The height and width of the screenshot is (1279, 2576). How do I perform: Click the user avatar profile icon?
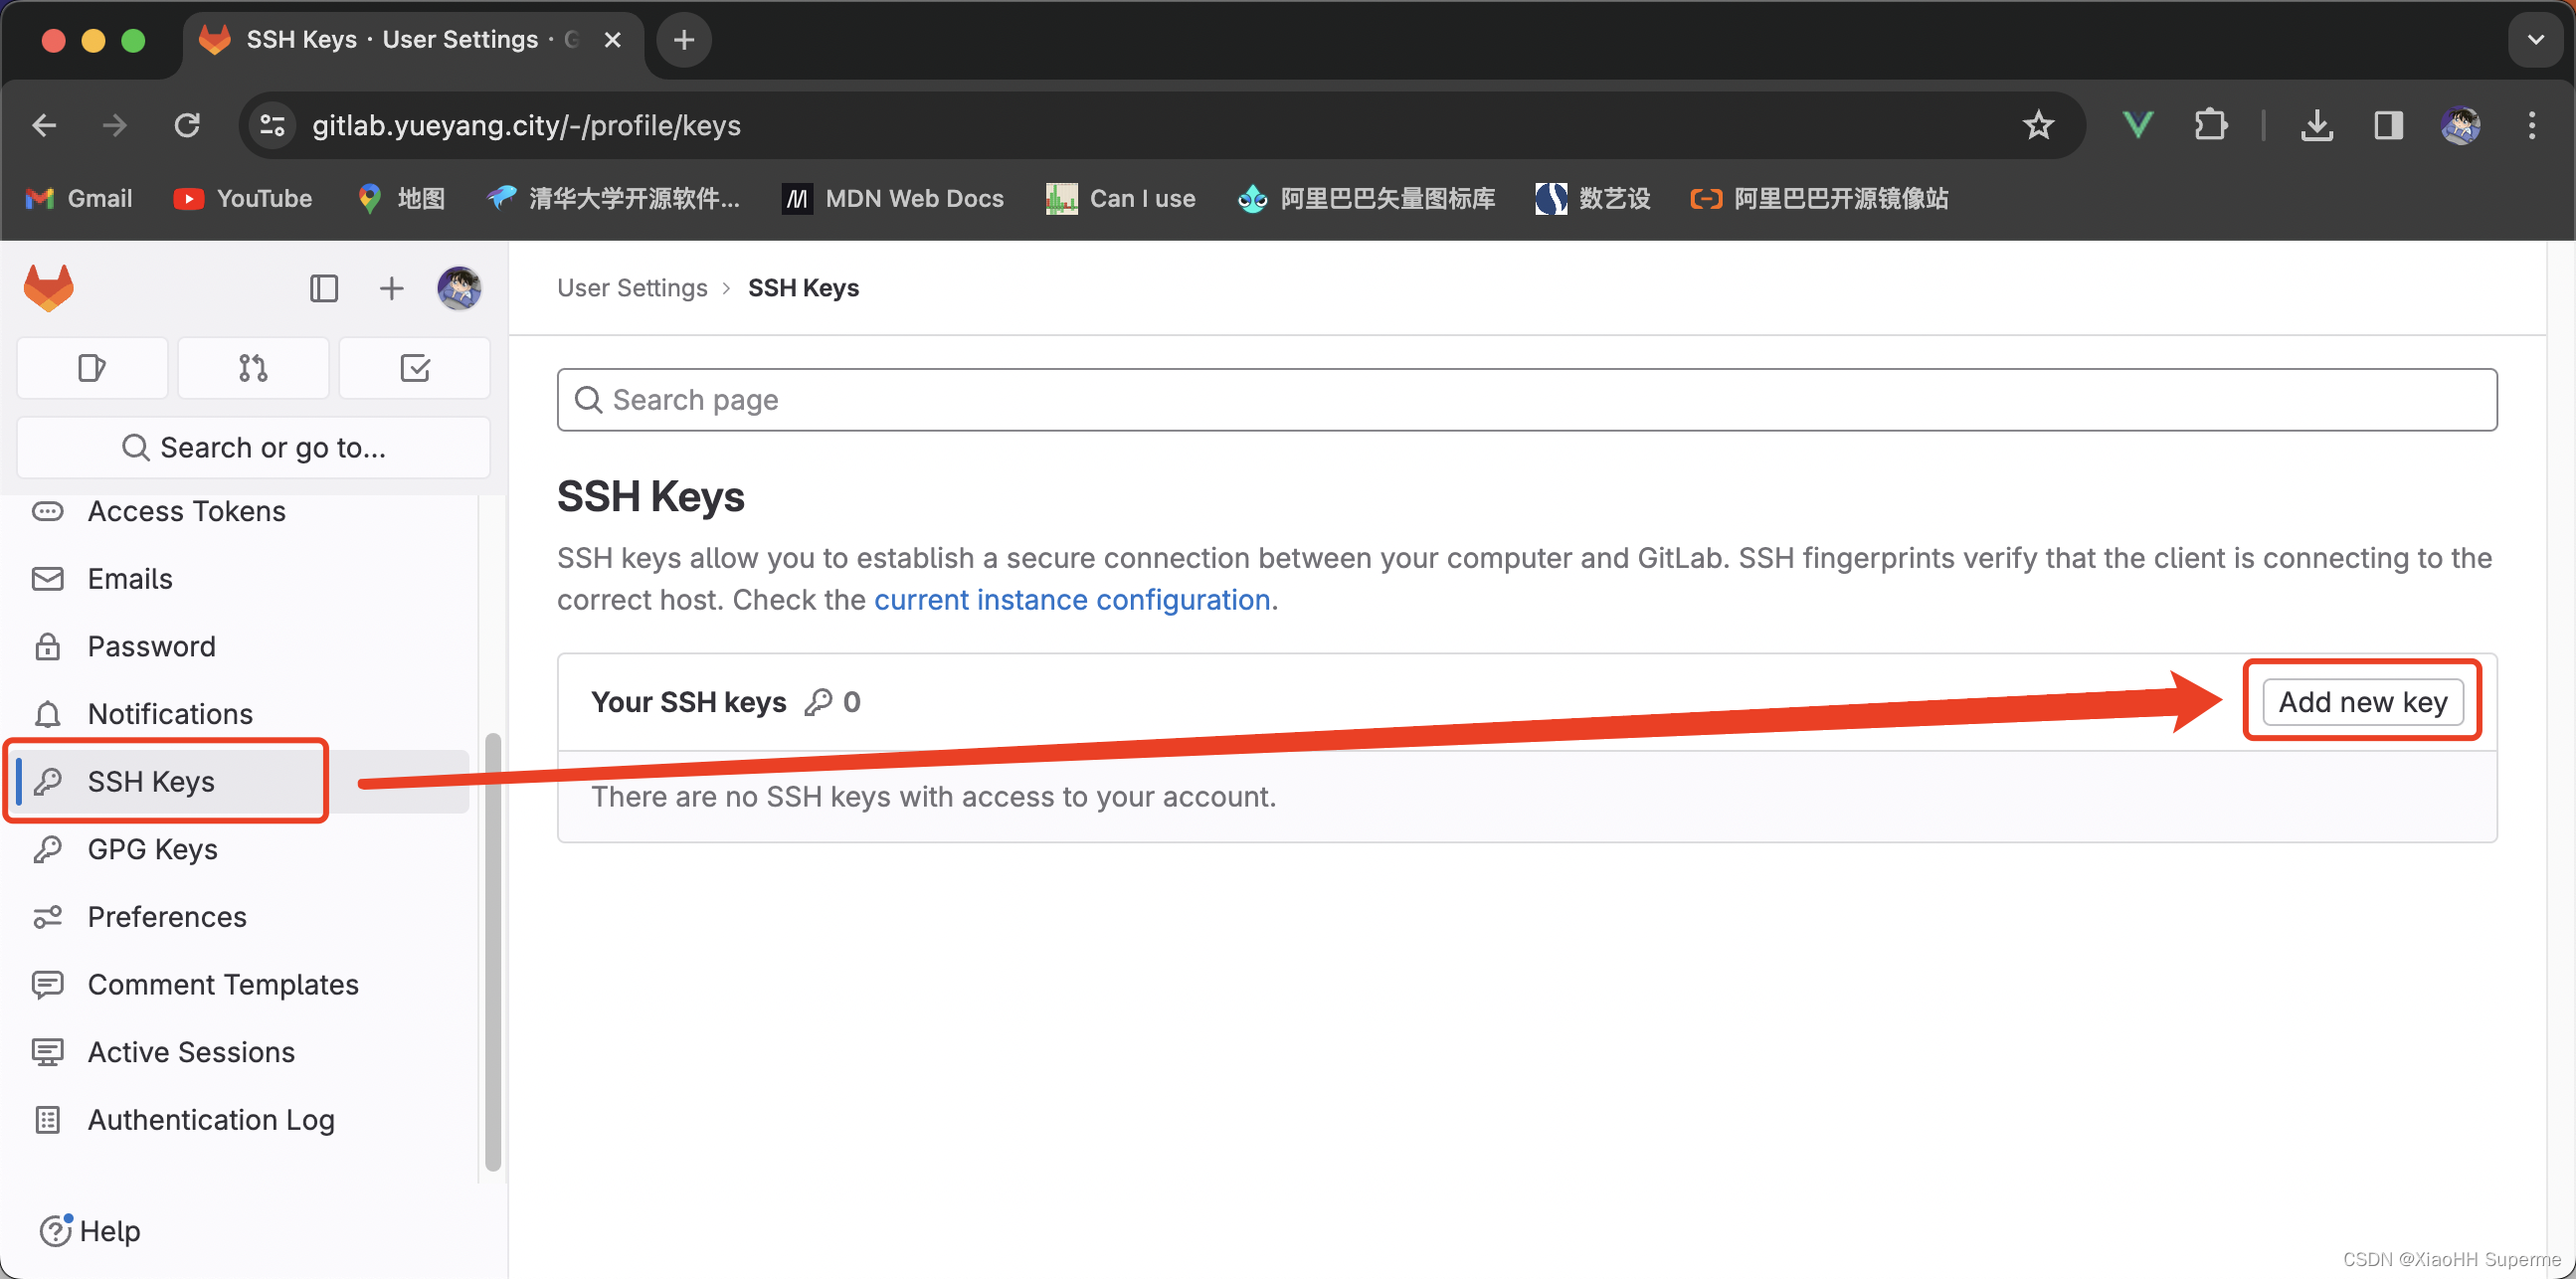tap(461, 289)
